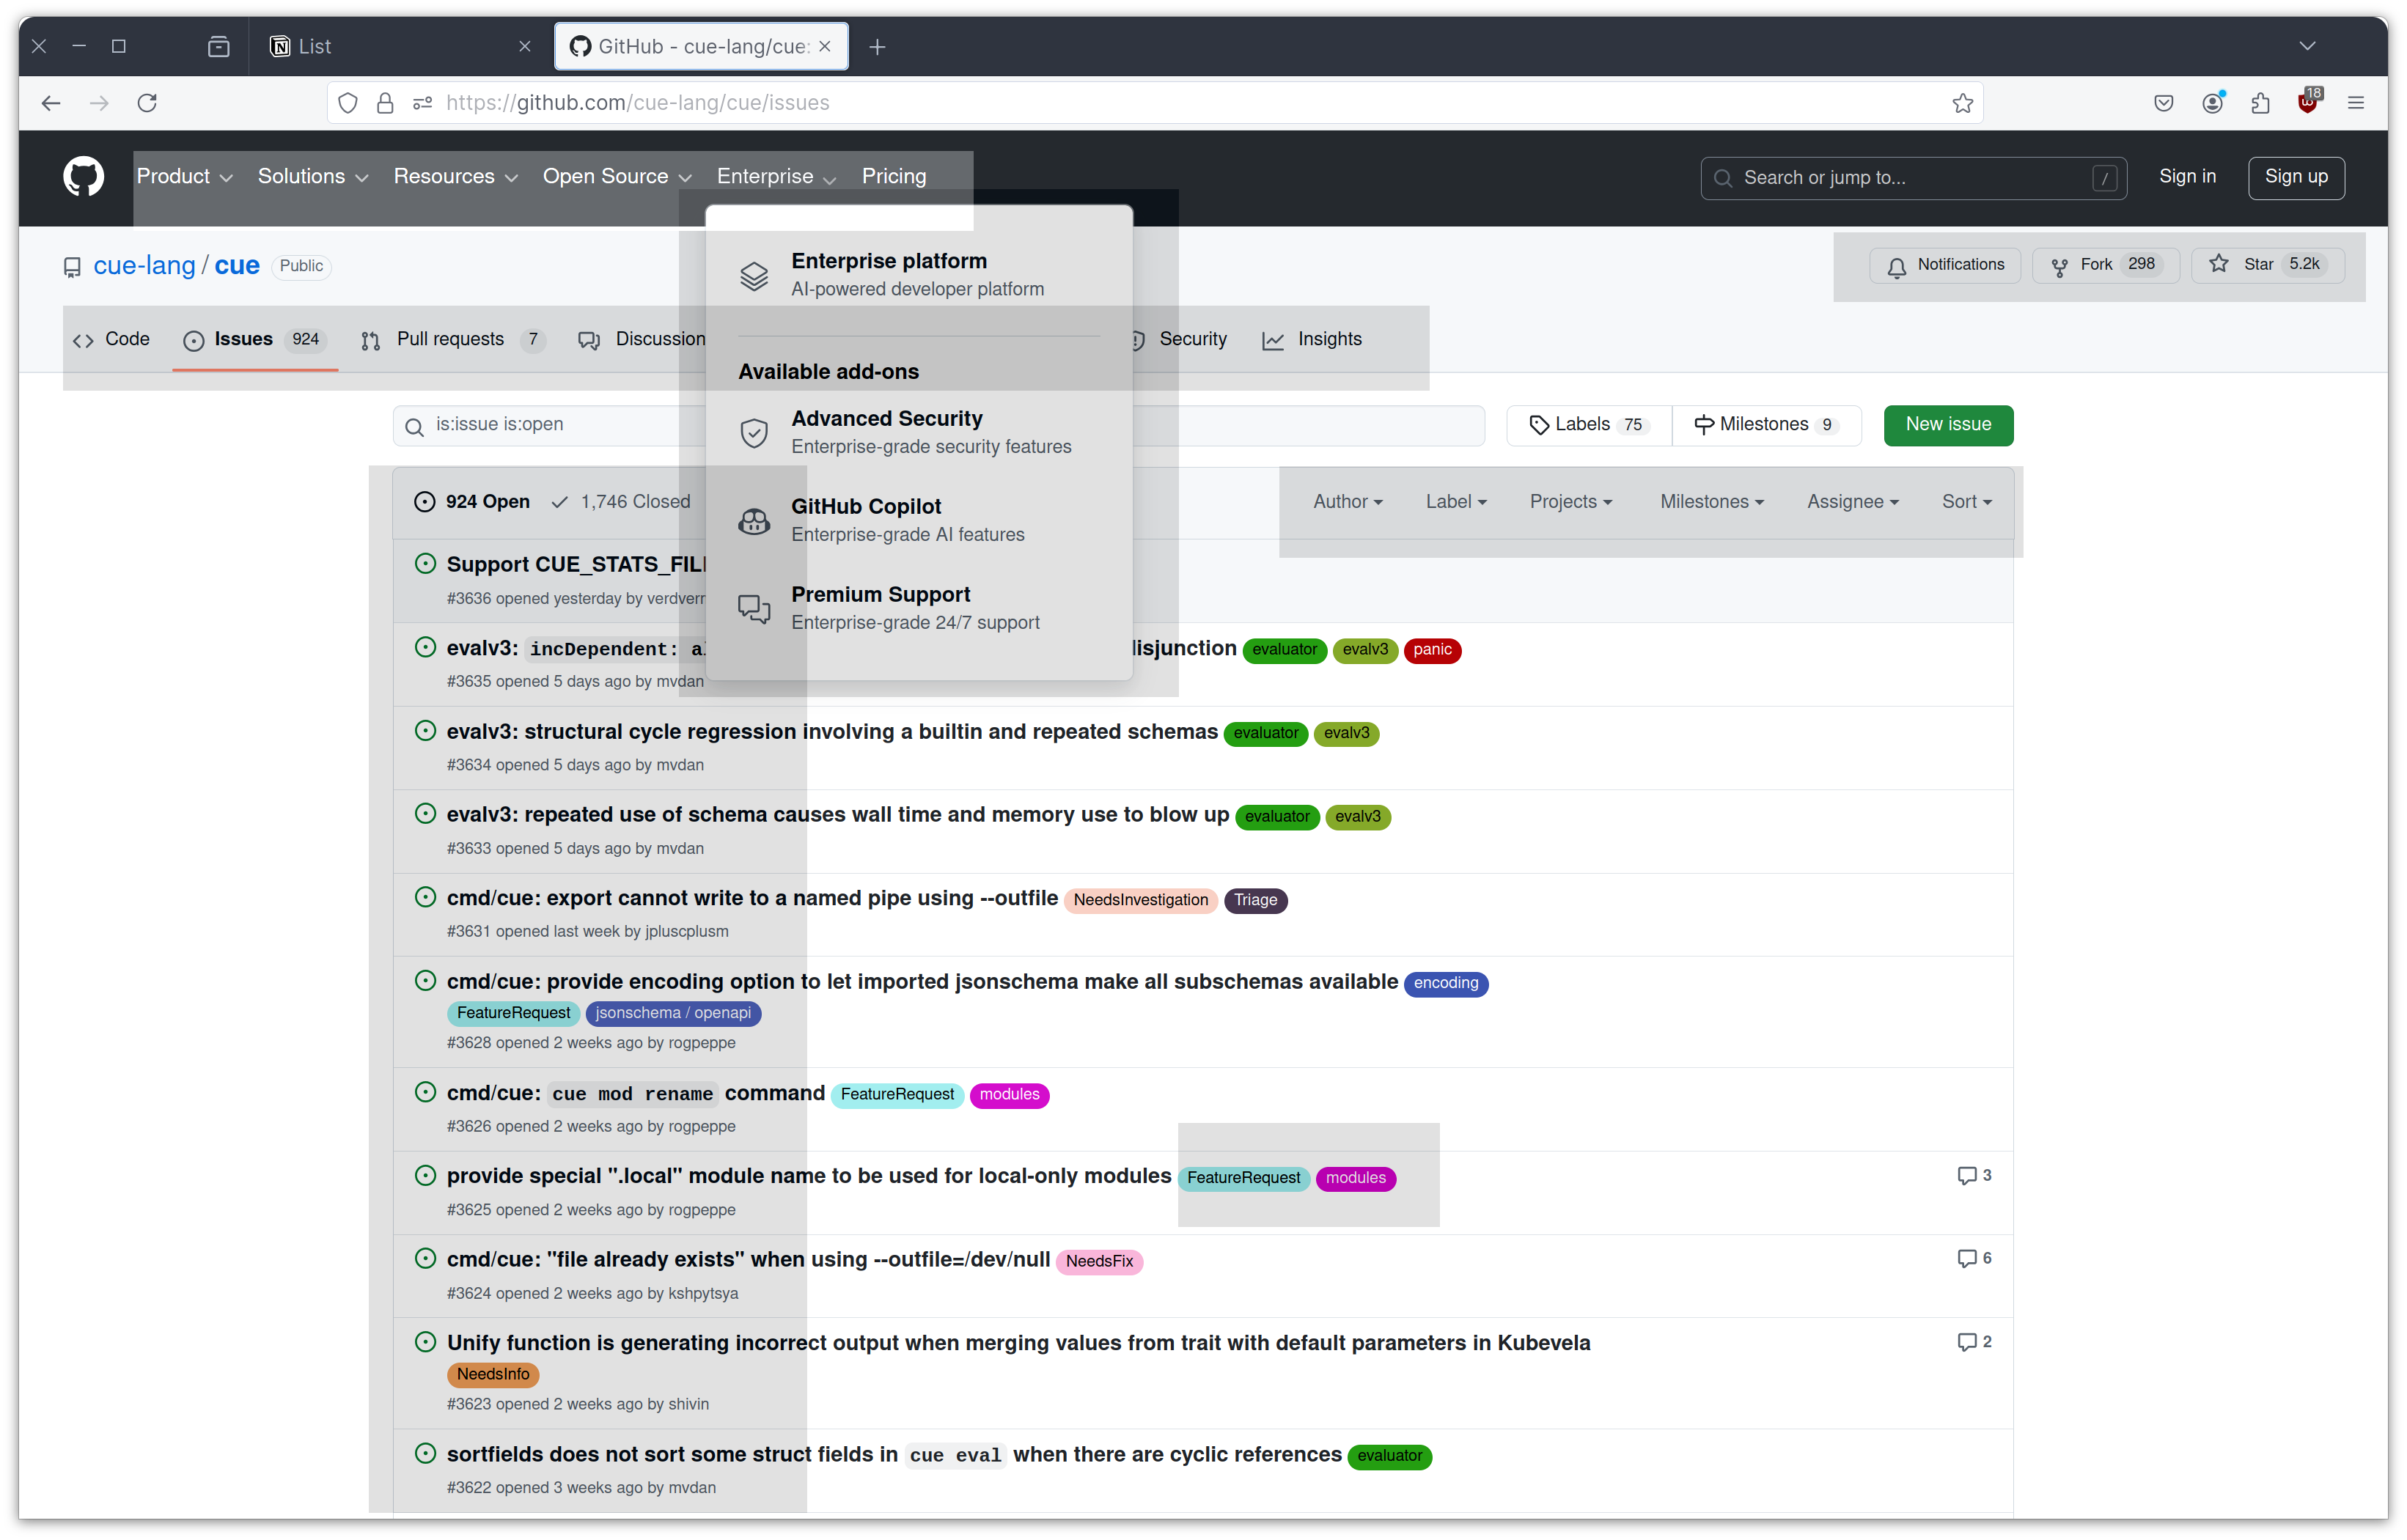Click the New issue button
Viewport: 2407px width, 1540px height.
coord(1947,425)
